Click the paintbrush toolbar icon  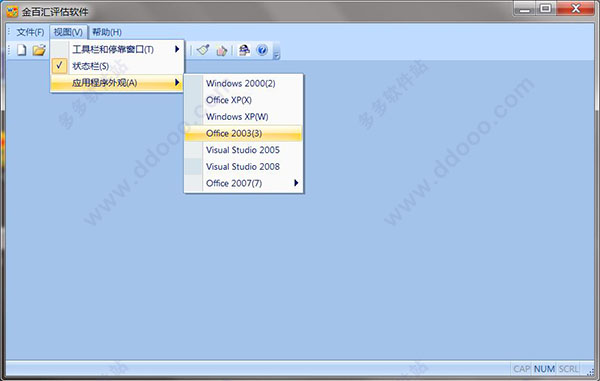[x=203, y=50]
